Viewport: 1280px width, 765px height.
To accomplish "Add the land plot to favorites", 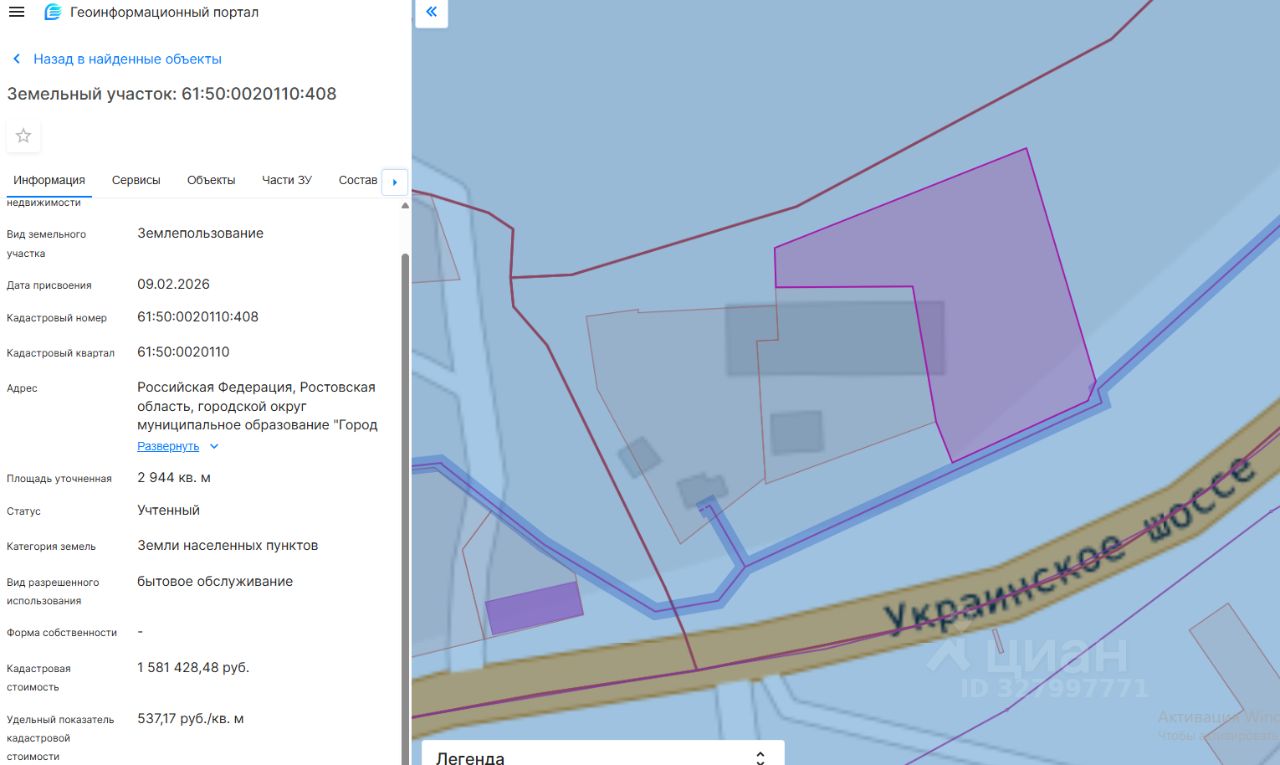I will click(x=23, y=136).
